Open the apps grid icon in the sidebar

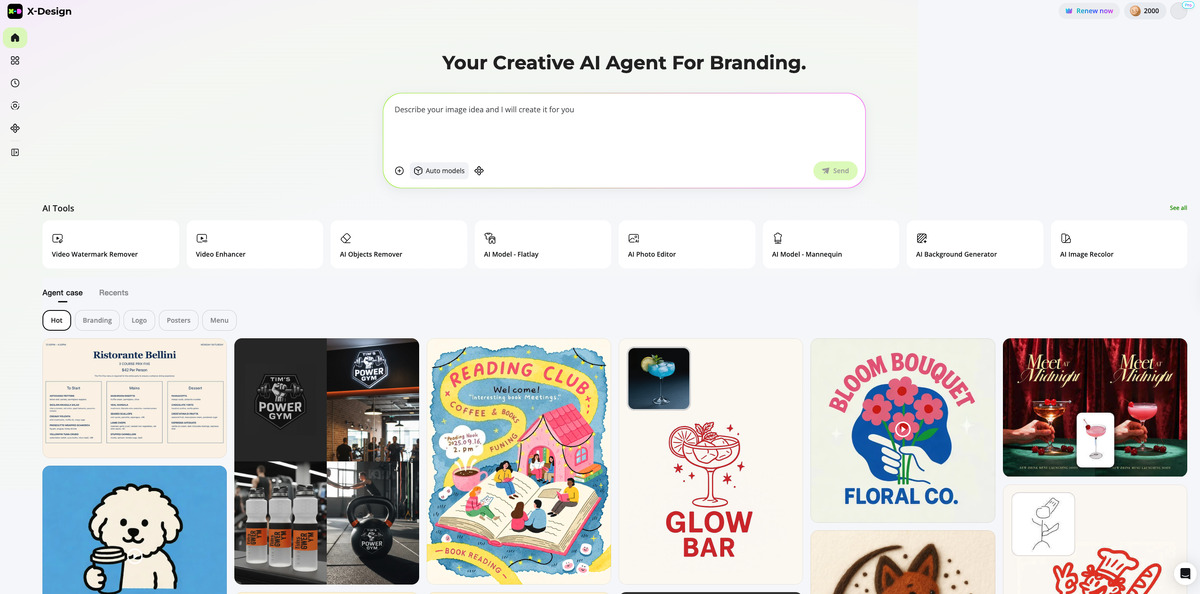tap(15, 60)
